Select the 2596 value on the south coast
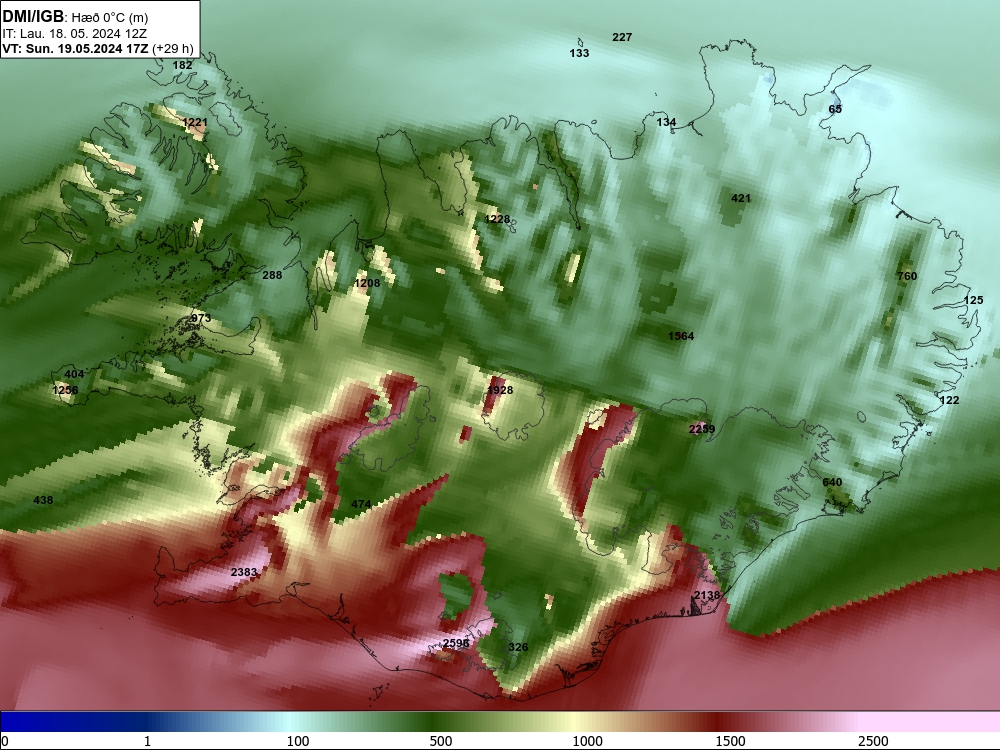The image size is (1000, 750). click(x=456, y=643)
